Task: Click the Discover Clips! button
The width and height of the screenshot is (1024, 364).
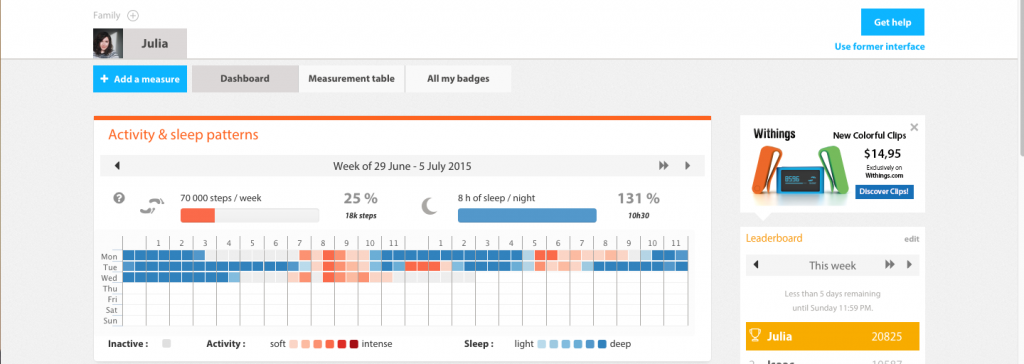Action: point(884,192)
